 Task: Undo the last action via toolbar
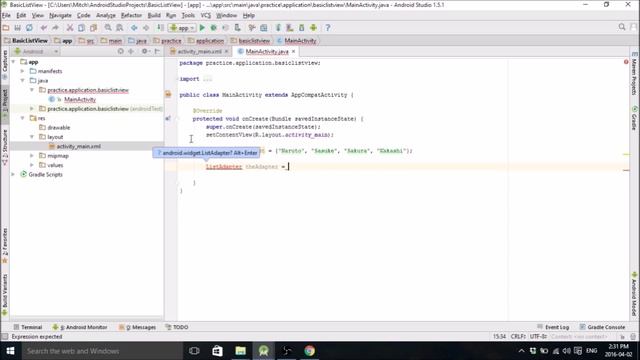point(44,28)
